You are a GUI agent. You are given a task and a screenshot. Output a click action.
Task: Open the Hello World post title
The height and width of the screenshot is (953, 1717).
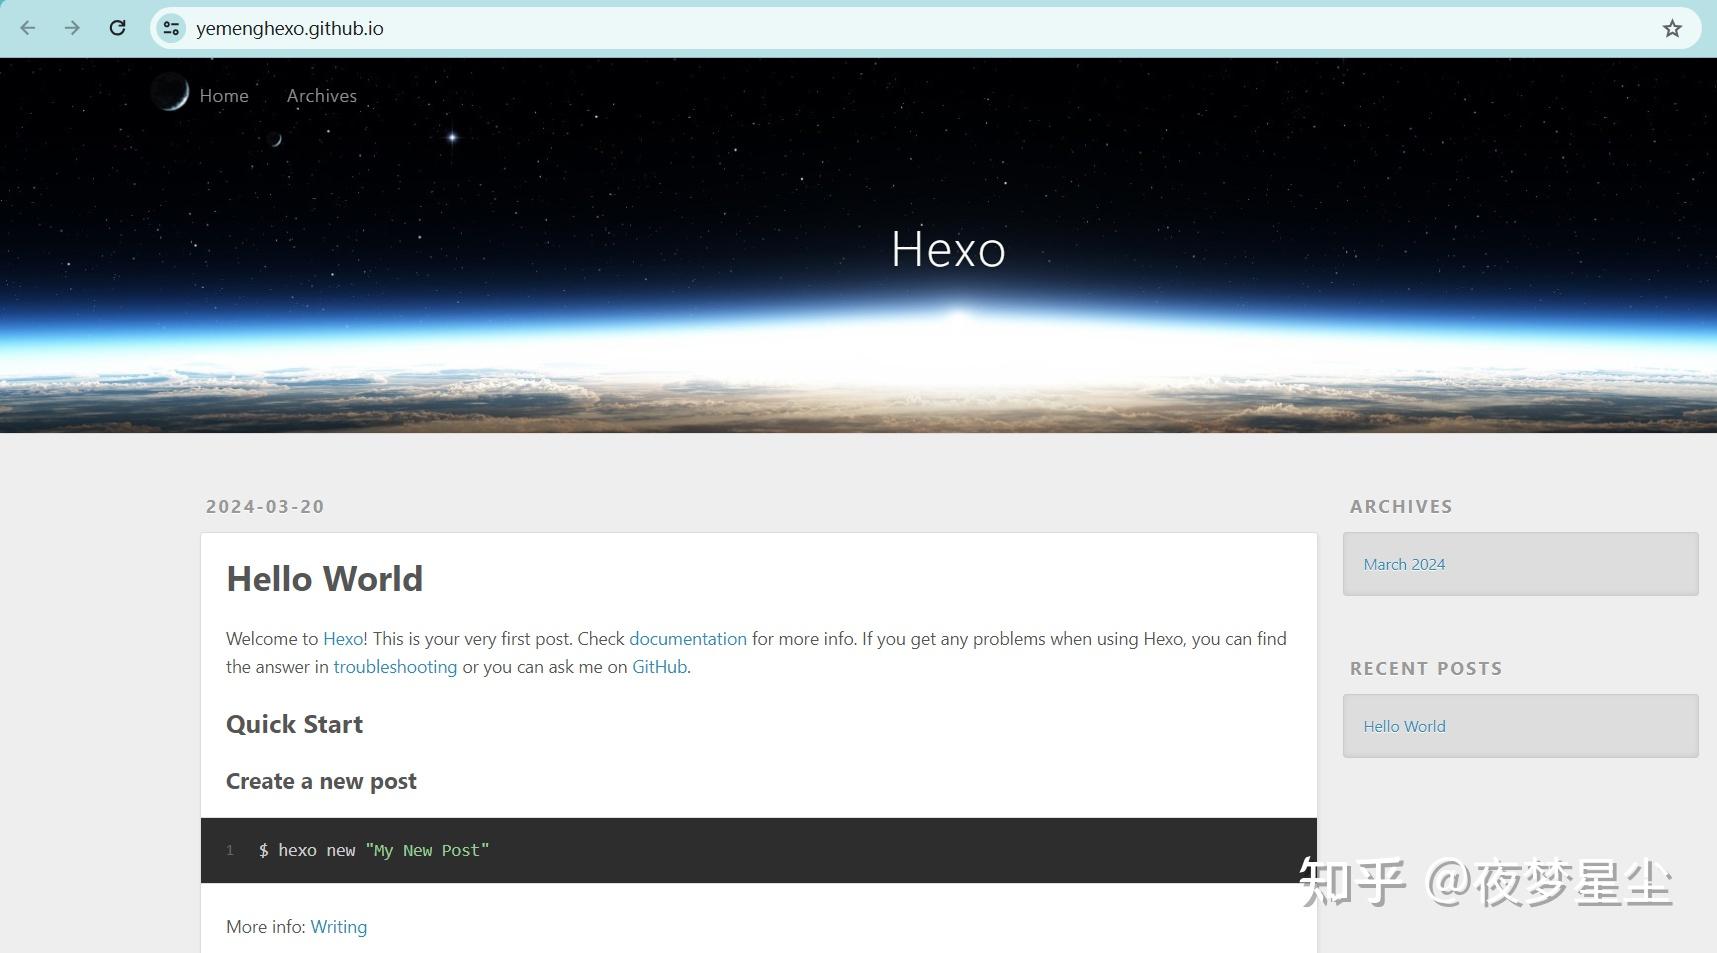coord(324,578)
